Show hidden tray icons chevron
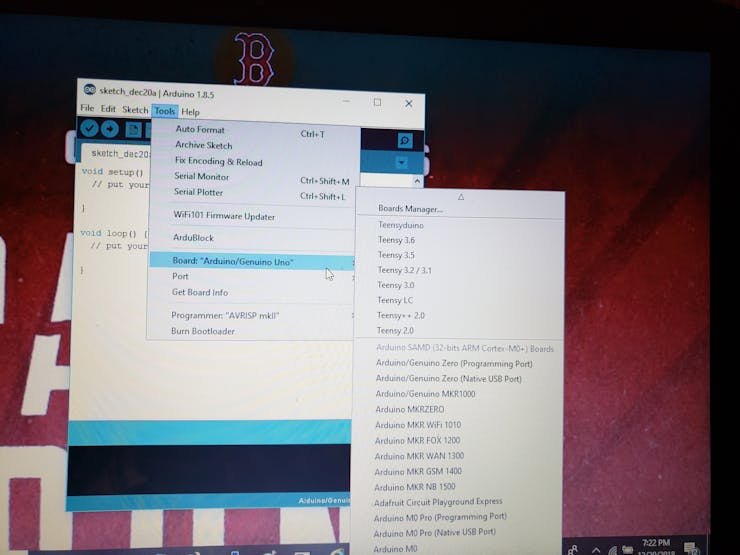740x555 pixels. [x=596, y=550]
